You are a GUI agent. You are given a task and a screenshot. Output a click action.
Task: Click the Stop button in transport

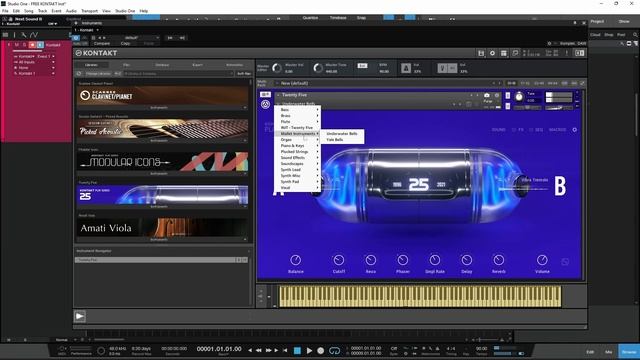pyautogui.click(x=298, y=351)
